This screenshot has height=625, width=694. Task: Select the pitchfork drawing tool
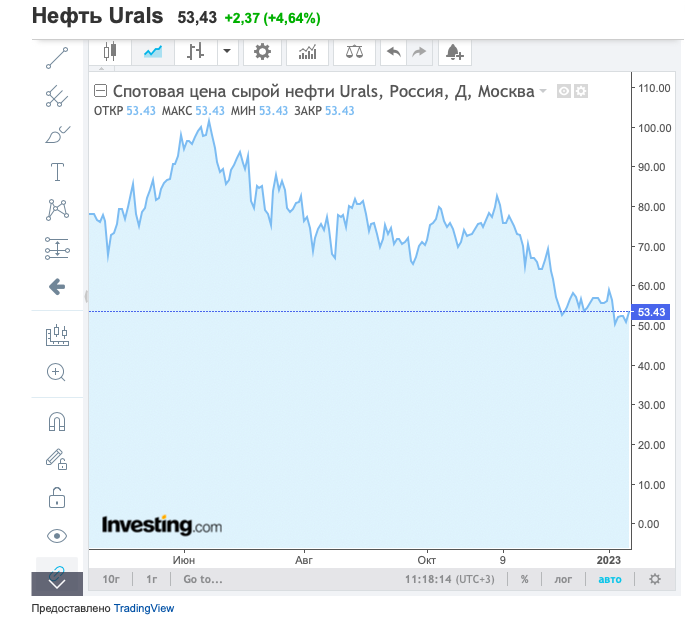click(x=57, y=96)
